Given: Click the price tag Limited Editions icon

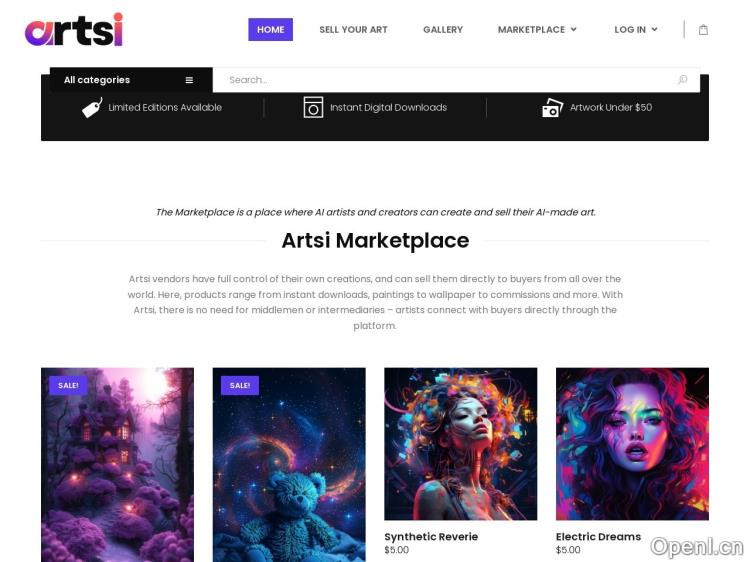Looking at the screenshot, I should [x=92, y=108].
